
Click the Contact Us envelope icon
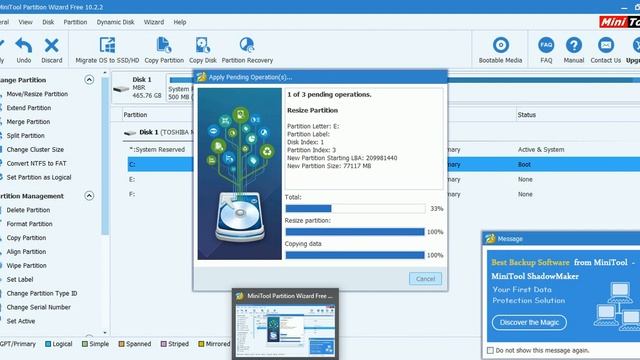coord(606,45)
